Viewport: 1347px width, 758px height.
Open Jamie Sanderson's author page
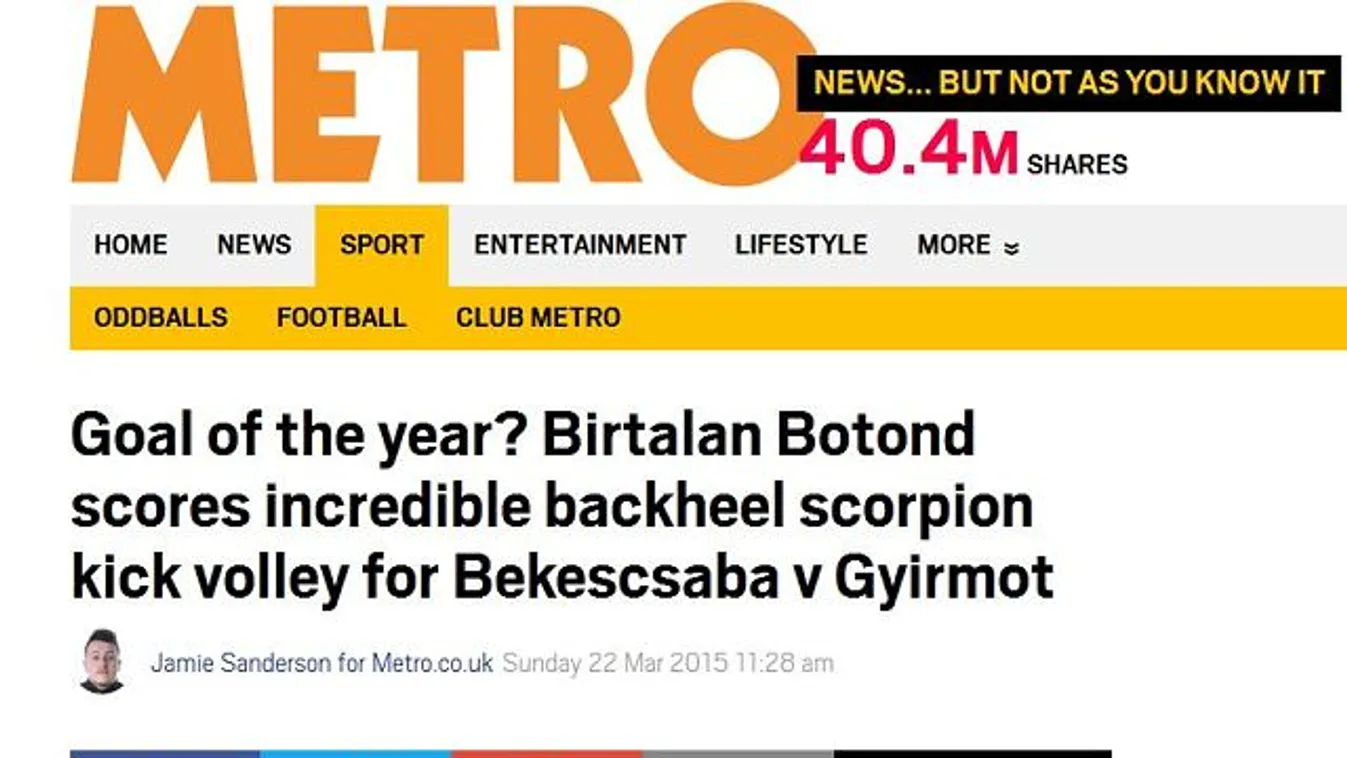[322, 663]
